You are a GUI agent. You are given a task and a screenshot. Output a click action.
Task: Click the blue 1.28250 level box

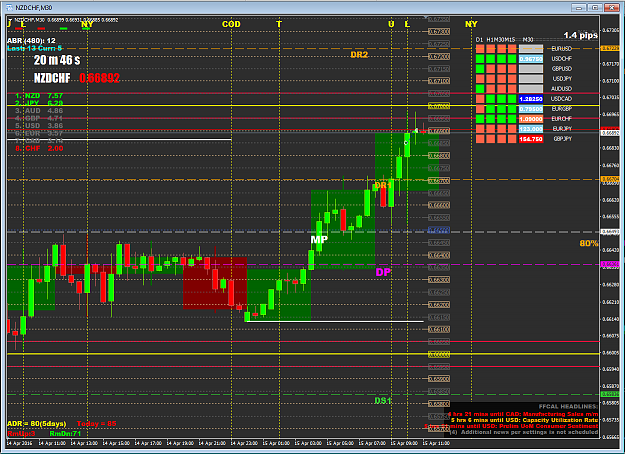tap(531, 99)
